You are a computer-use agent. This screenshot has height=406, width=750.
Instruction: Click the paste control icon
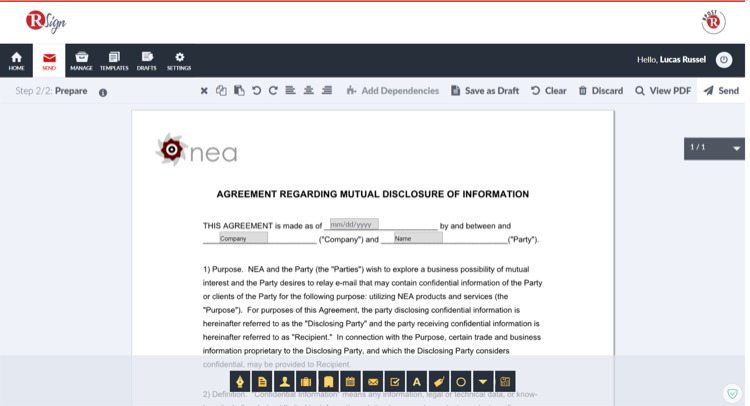(x=239, y=90)
